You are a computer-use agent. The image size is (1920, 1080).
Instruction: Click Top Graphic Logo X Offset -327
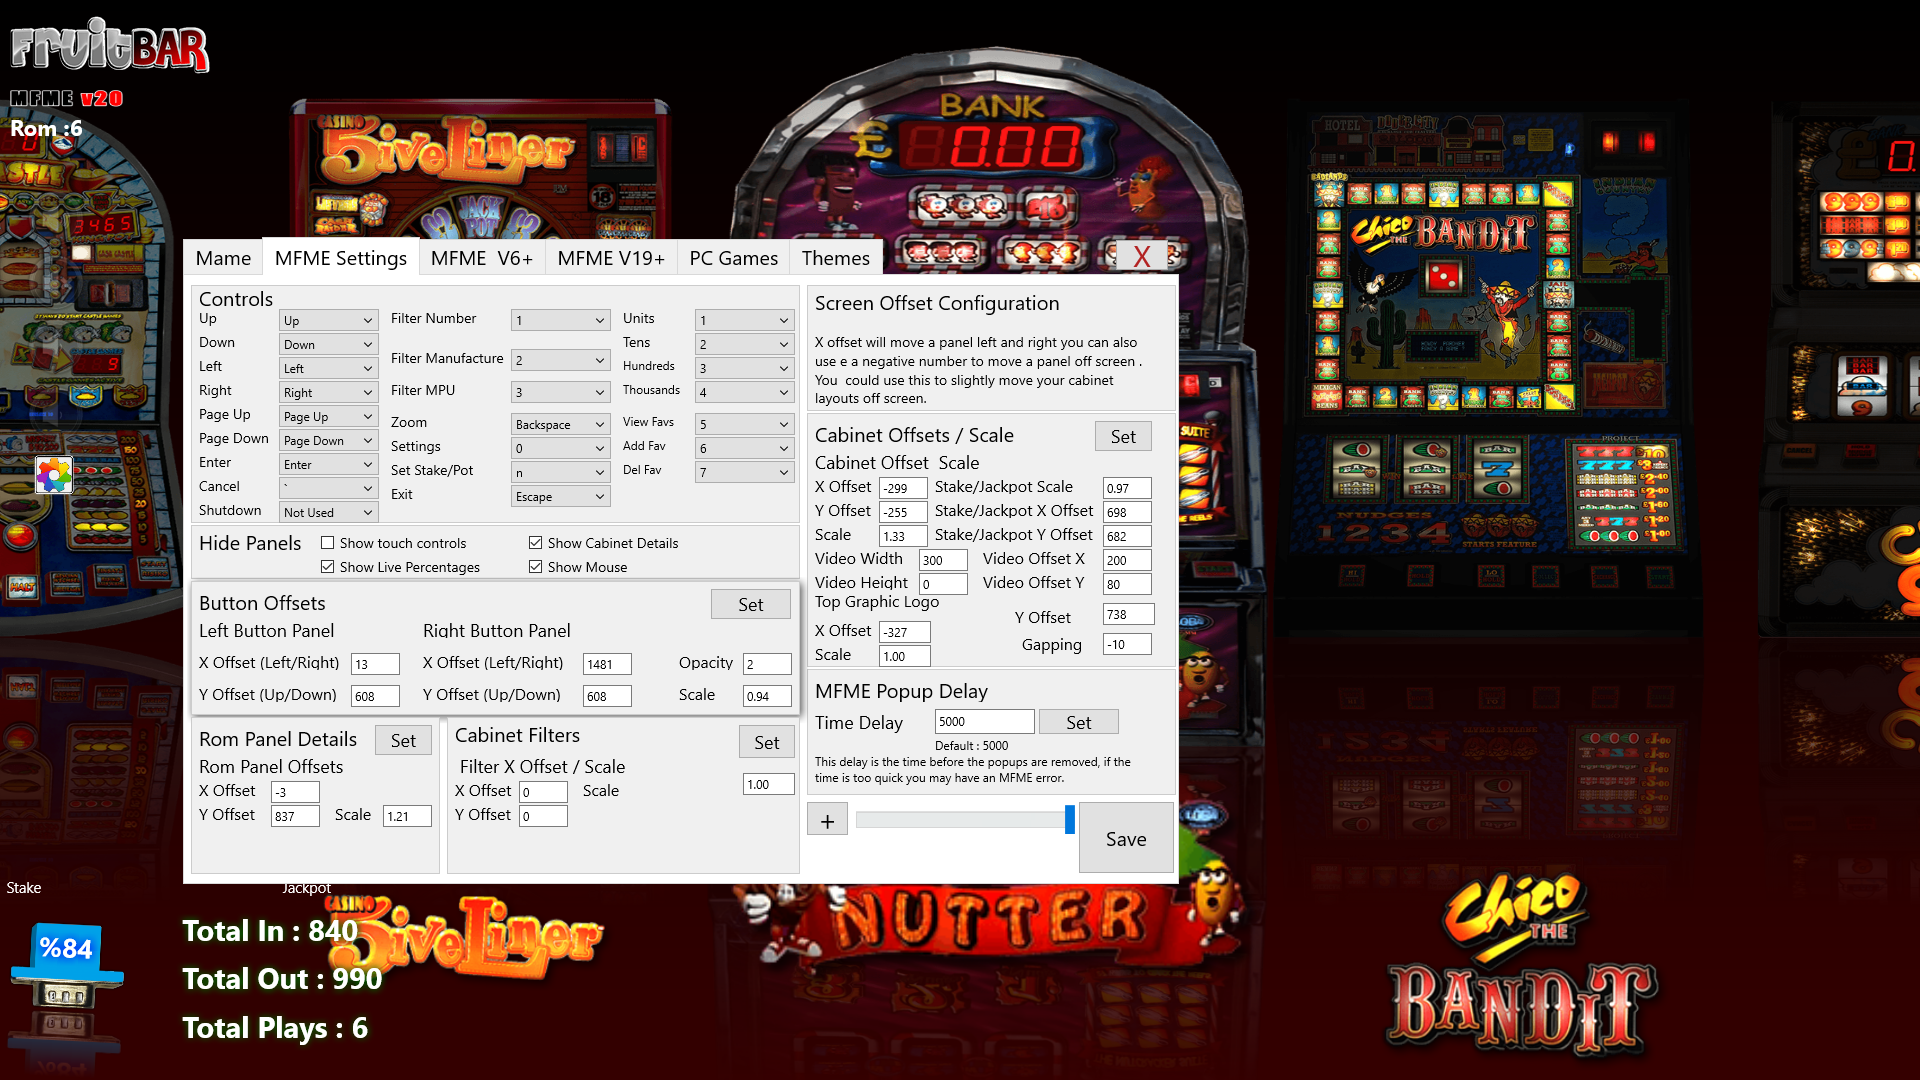point(904,632)
